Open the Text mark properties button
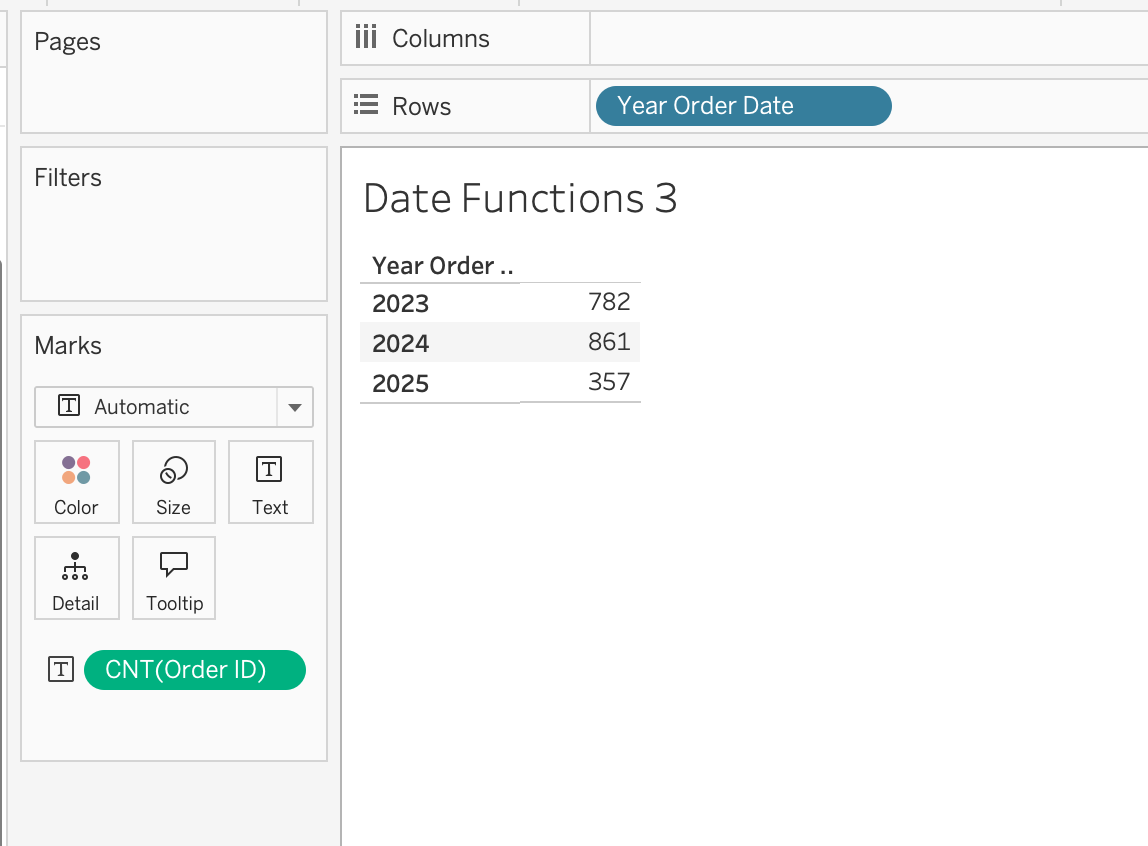Image resolution: width=1148 pixels, height=846 pixels. click(270, 482)
